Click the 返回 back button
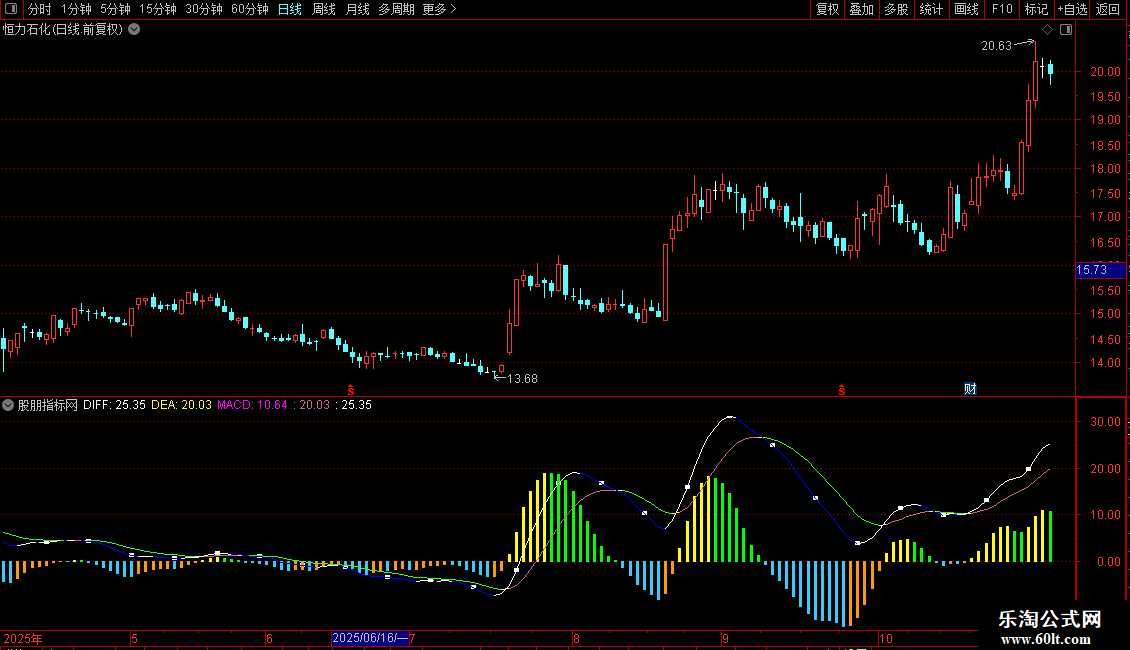Screen dimensions: 1130x650 (x=1108, y=9)
